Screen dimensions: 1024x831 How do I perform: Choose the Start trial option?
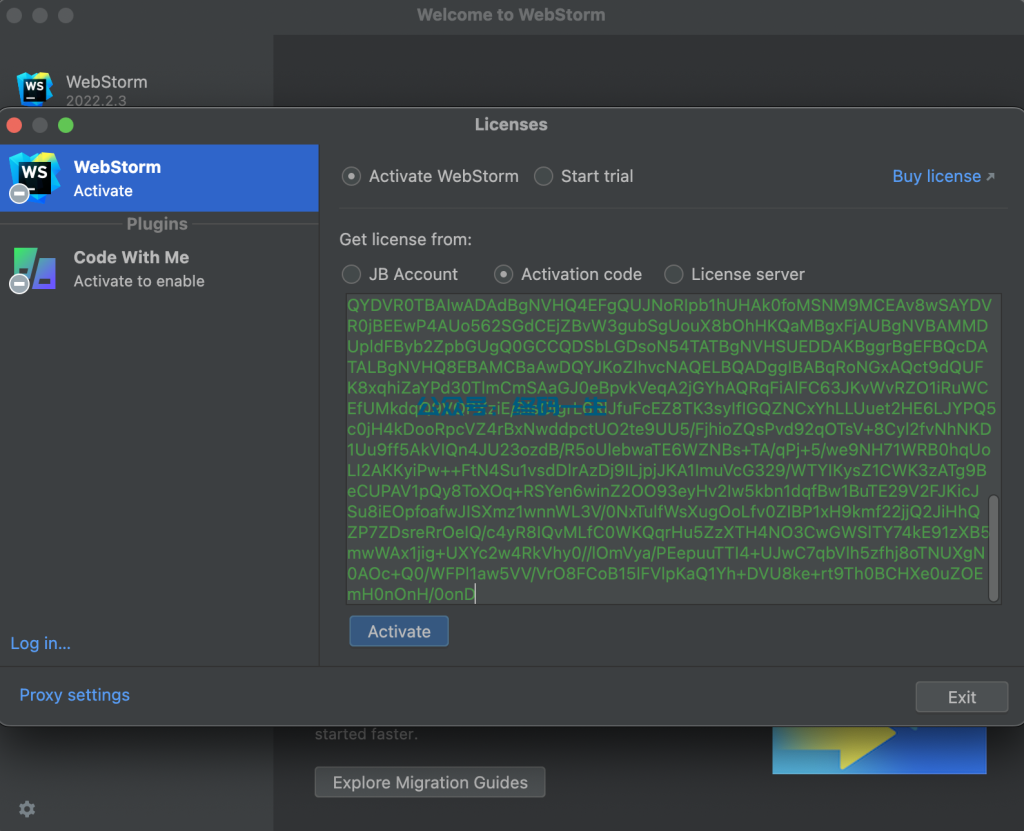543,175
